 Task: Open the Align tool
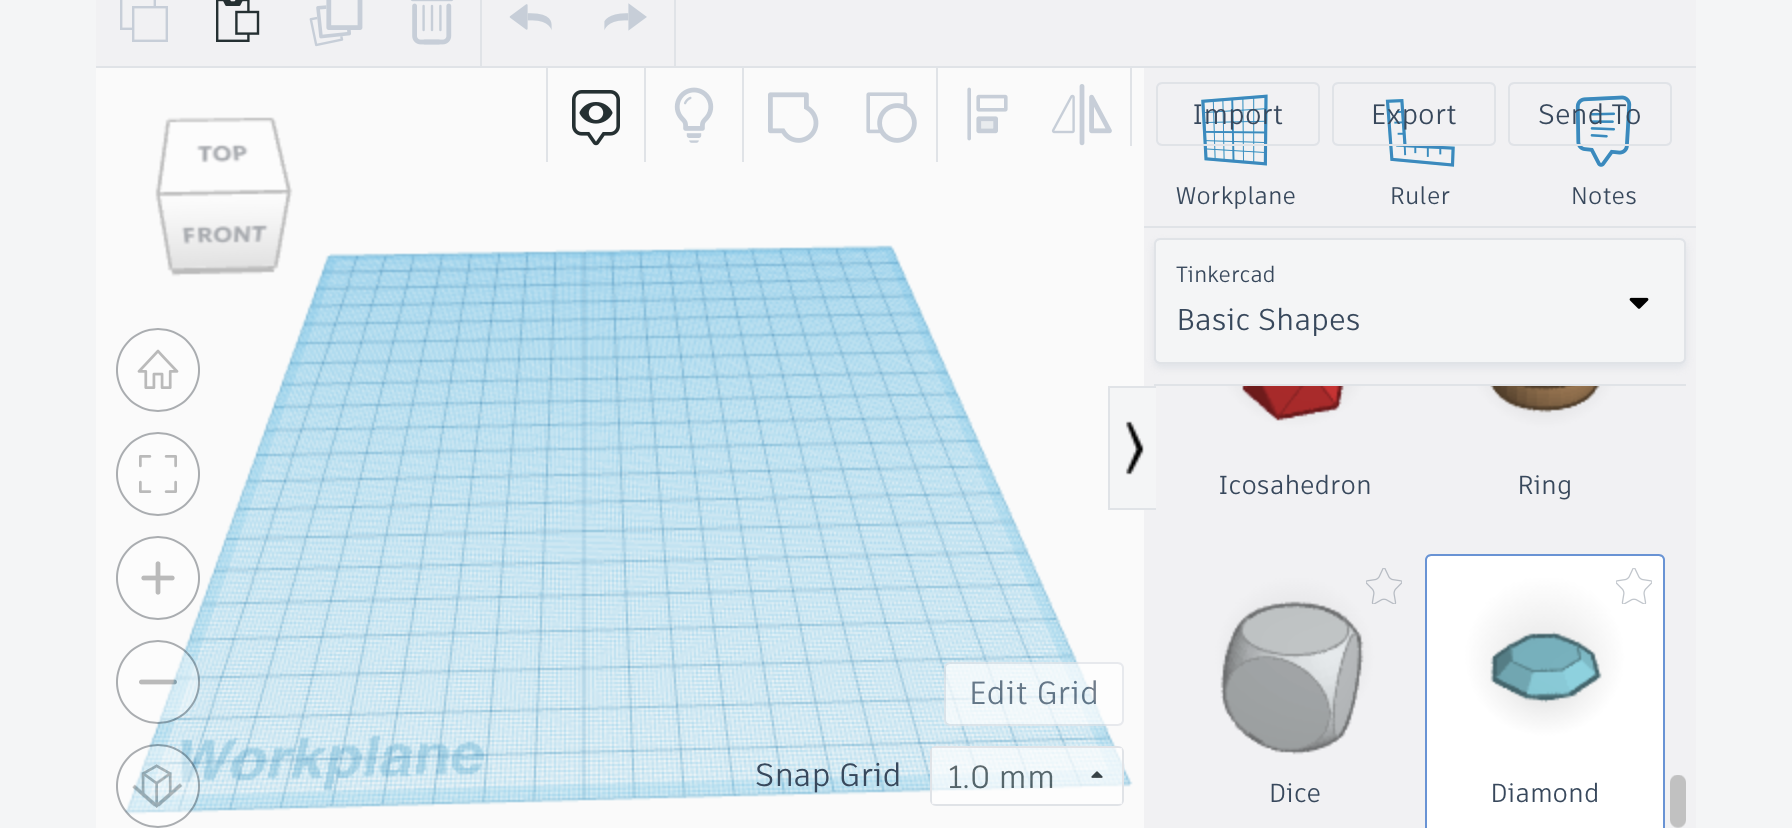tap(987, 115)
